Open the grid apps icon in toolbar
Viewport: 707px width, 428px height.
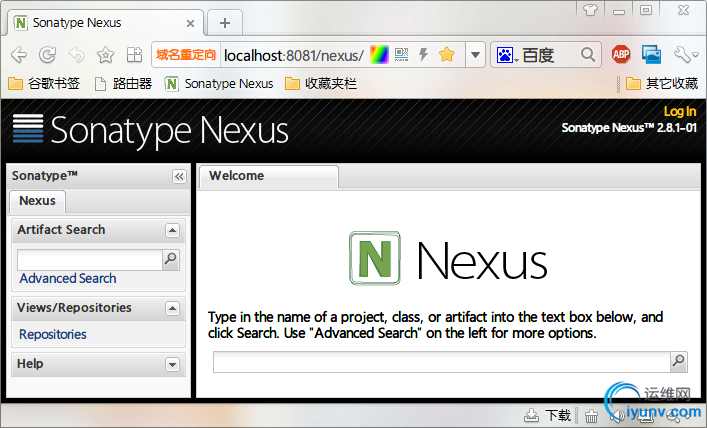point(134,55)
